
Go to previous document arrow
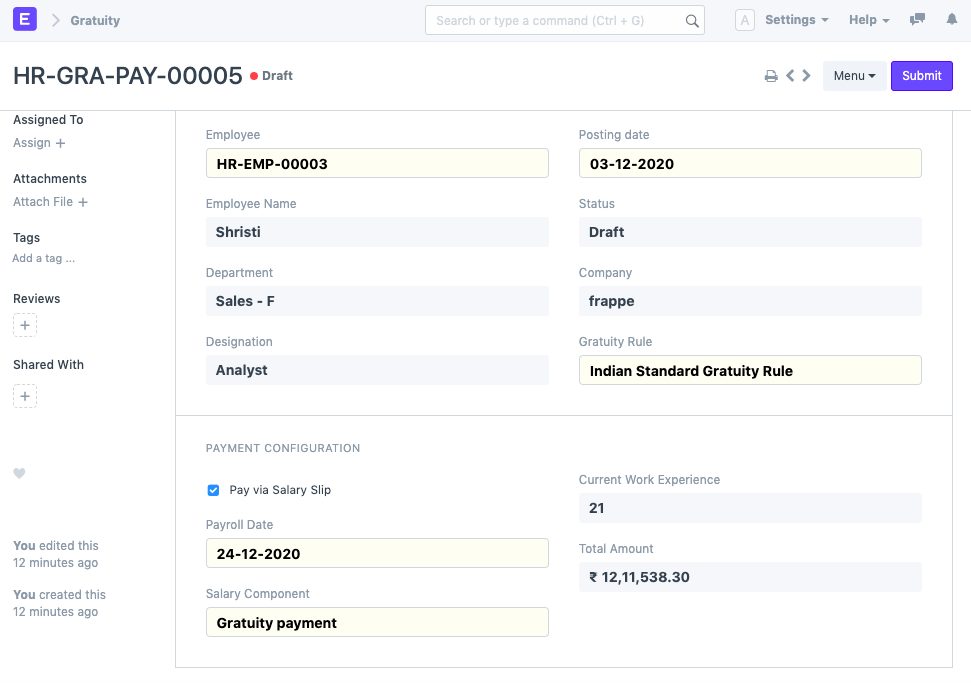point(790,76)
